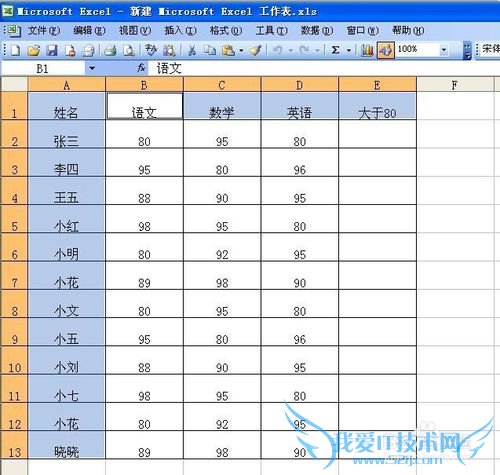Expand the toolbar options chevron

tap(467, 51)
